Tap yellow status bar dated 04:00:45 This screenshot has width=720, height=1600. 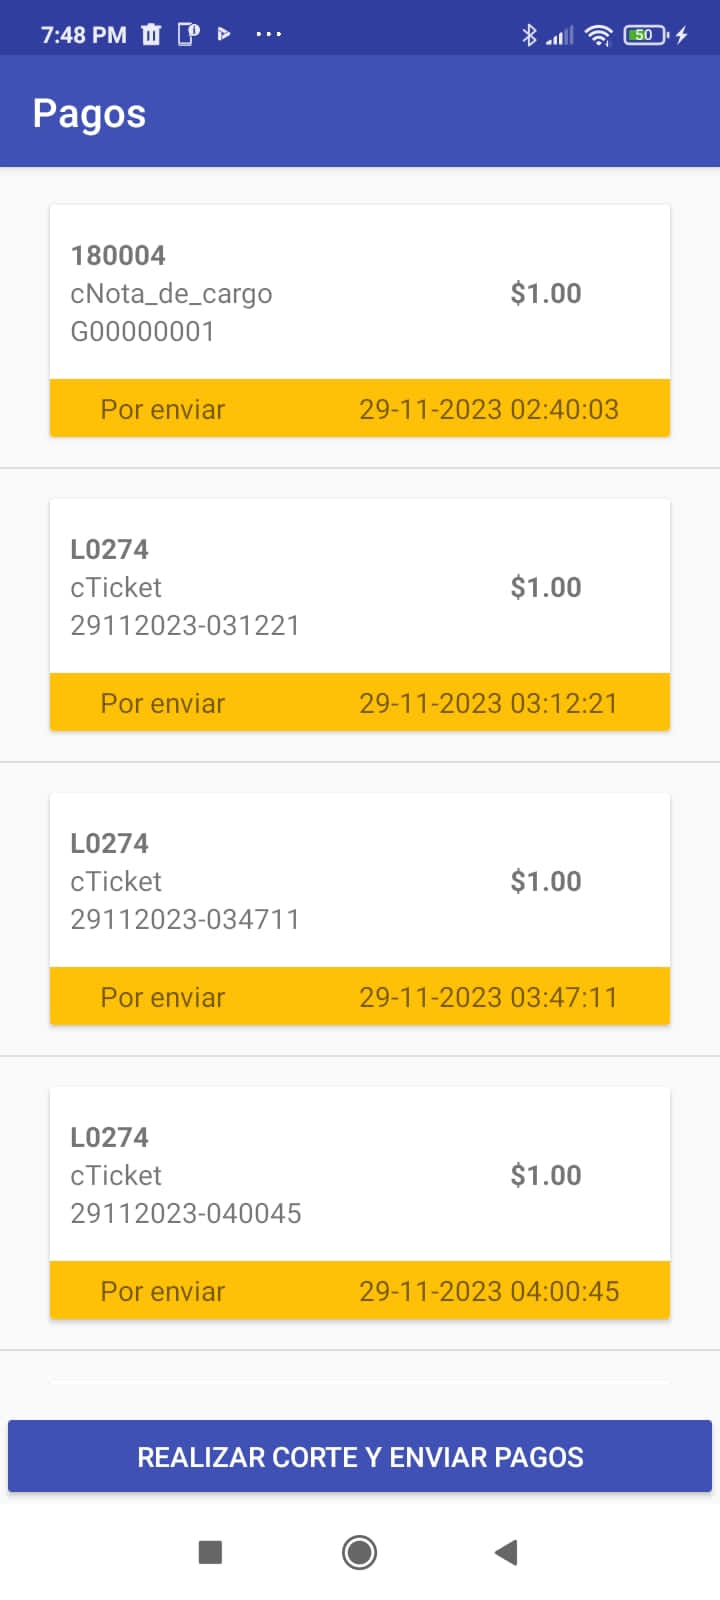point(360,1291)
